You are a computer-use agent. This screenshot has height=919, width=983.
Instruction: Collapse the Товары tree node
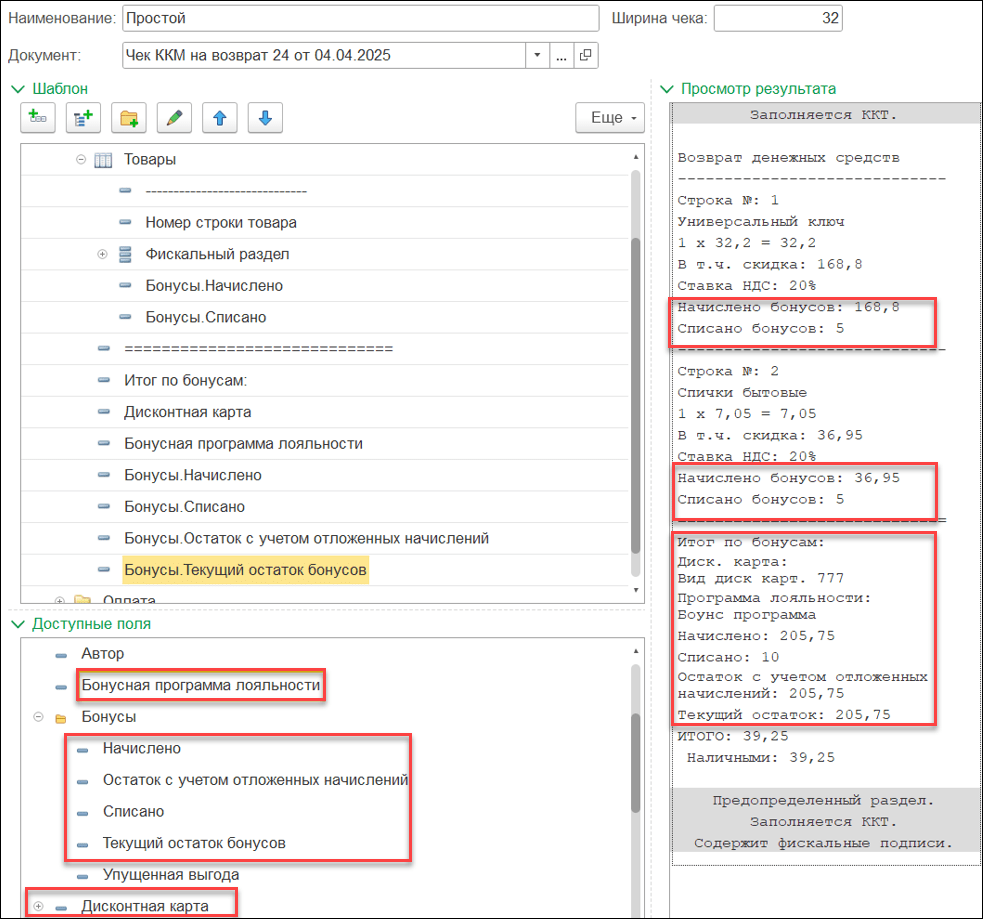click(81, 160)
